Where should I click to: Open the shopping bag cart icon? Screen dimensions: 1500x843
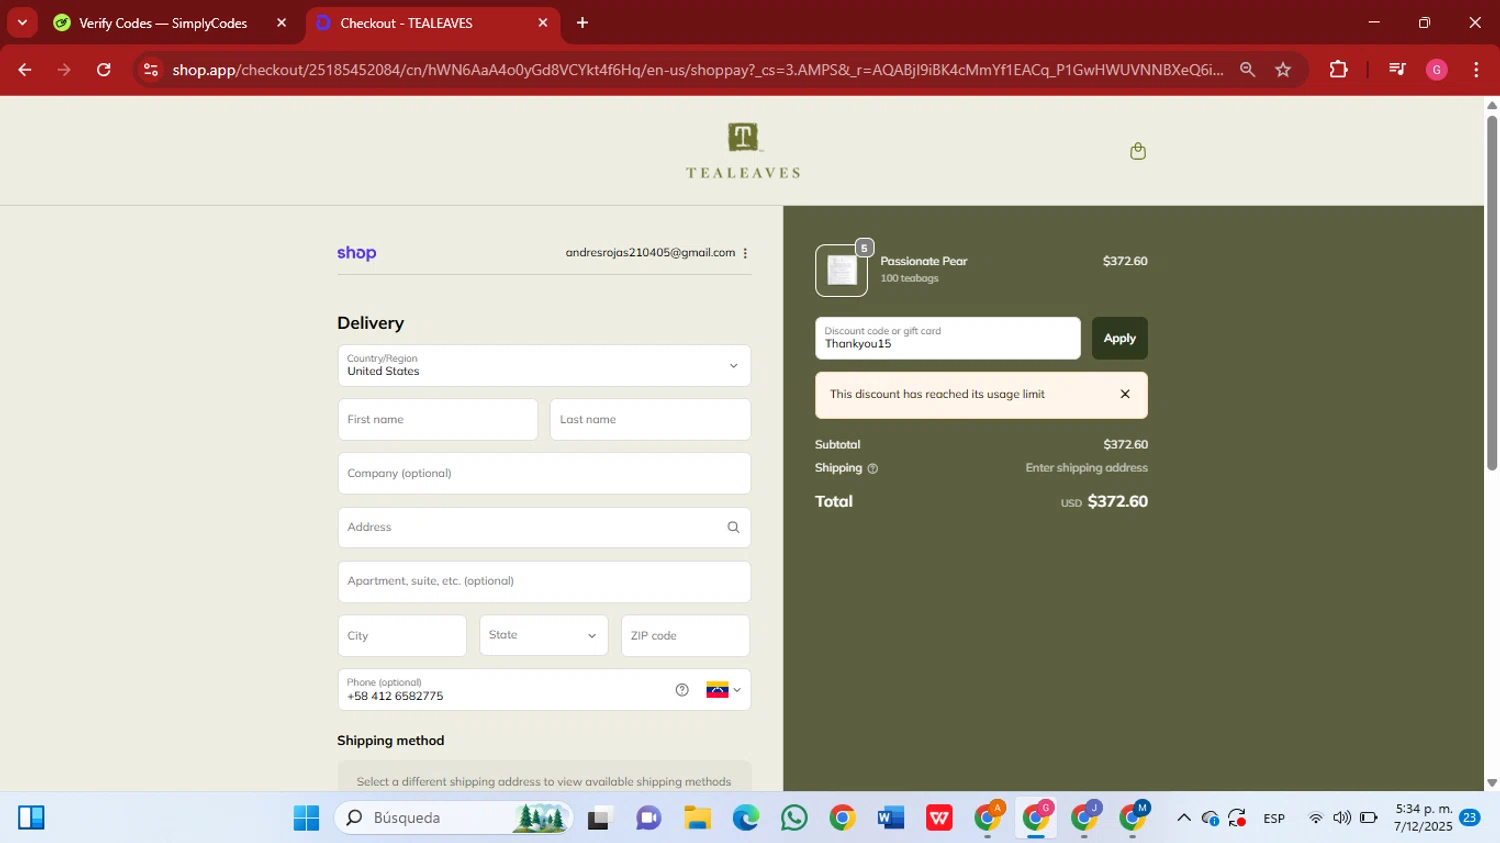(x=1137, y=151)
